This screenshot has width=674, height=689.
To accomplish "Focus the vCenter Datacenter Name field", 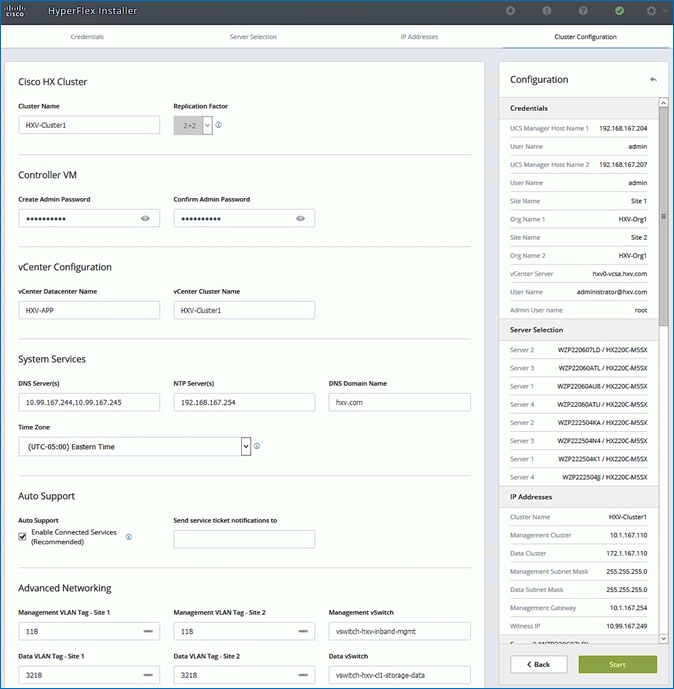I will (89, 310).
